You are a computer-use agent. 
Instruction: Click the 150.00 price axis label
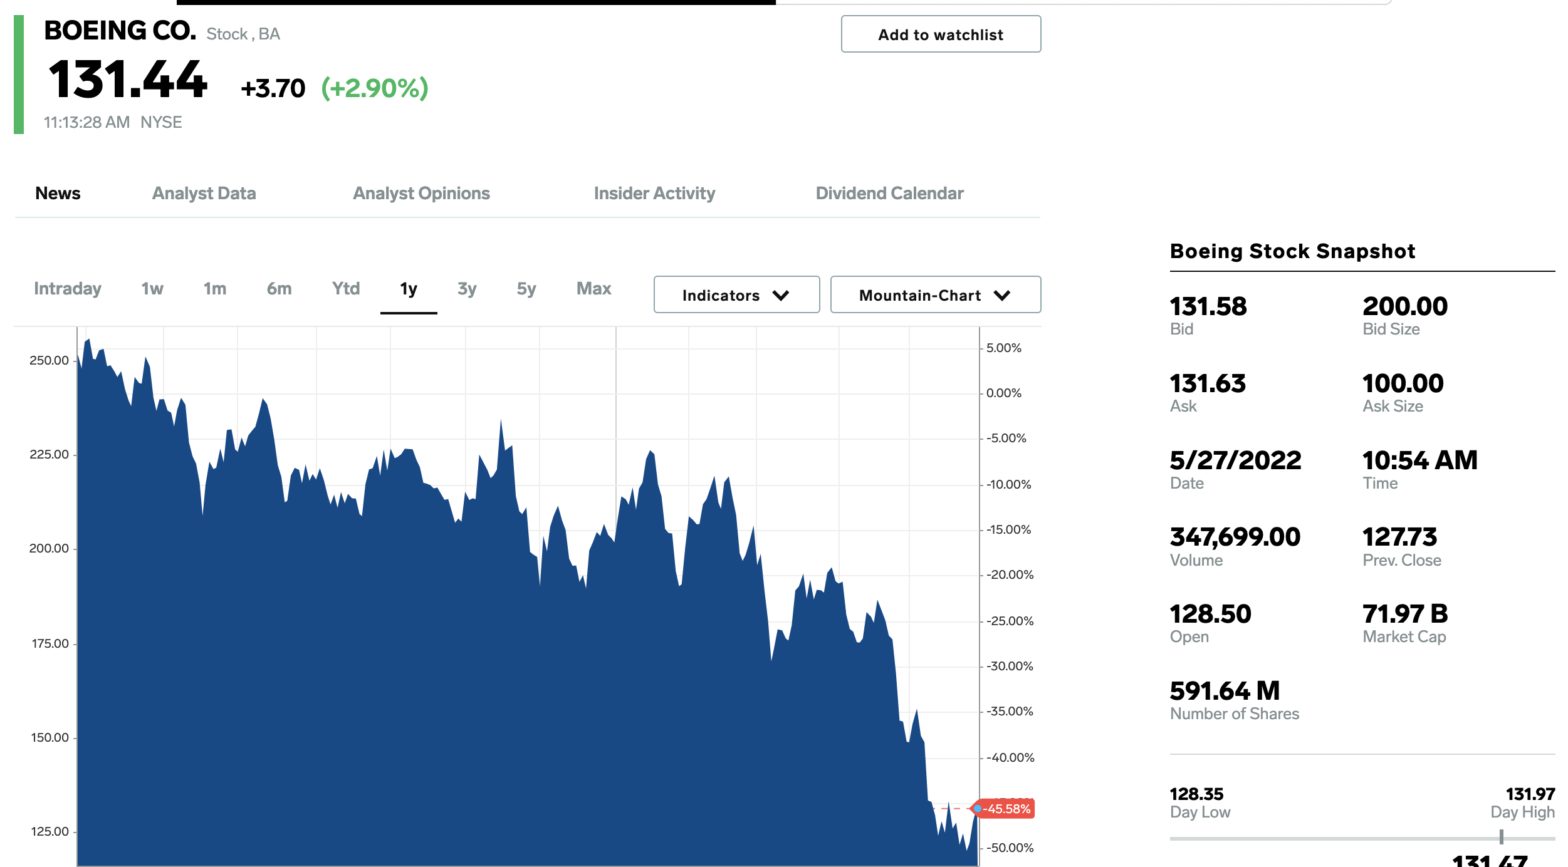49,737
